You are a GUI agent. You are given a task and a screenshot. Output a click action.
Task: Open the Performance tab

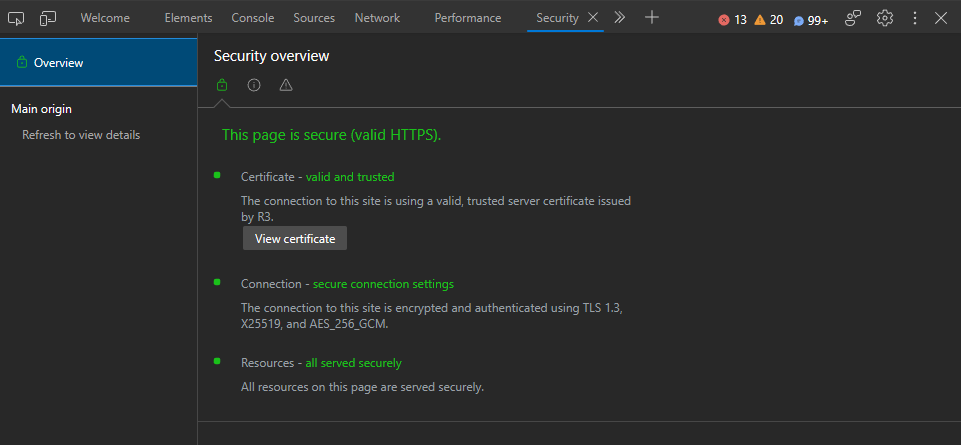point(468,18)
